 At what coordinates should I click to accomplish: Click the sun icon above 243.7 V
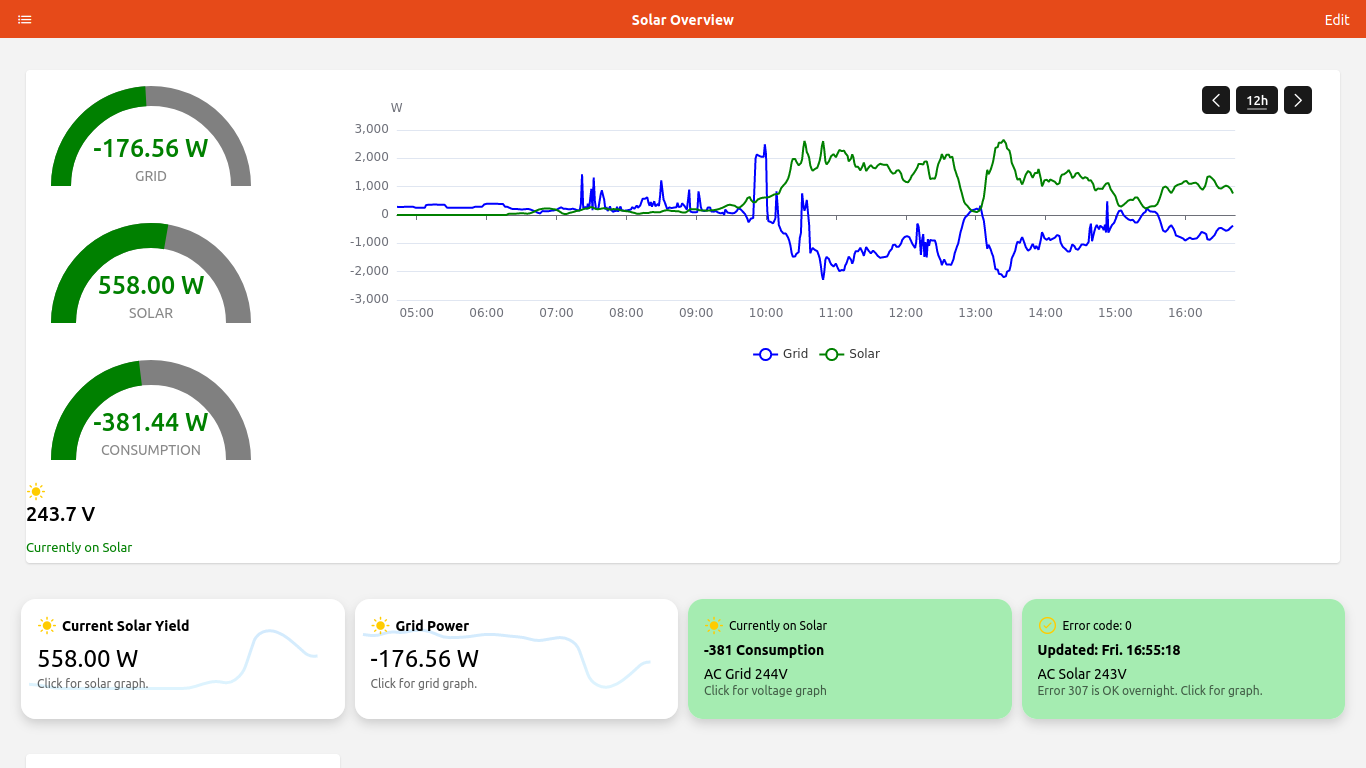click(36, 491)
